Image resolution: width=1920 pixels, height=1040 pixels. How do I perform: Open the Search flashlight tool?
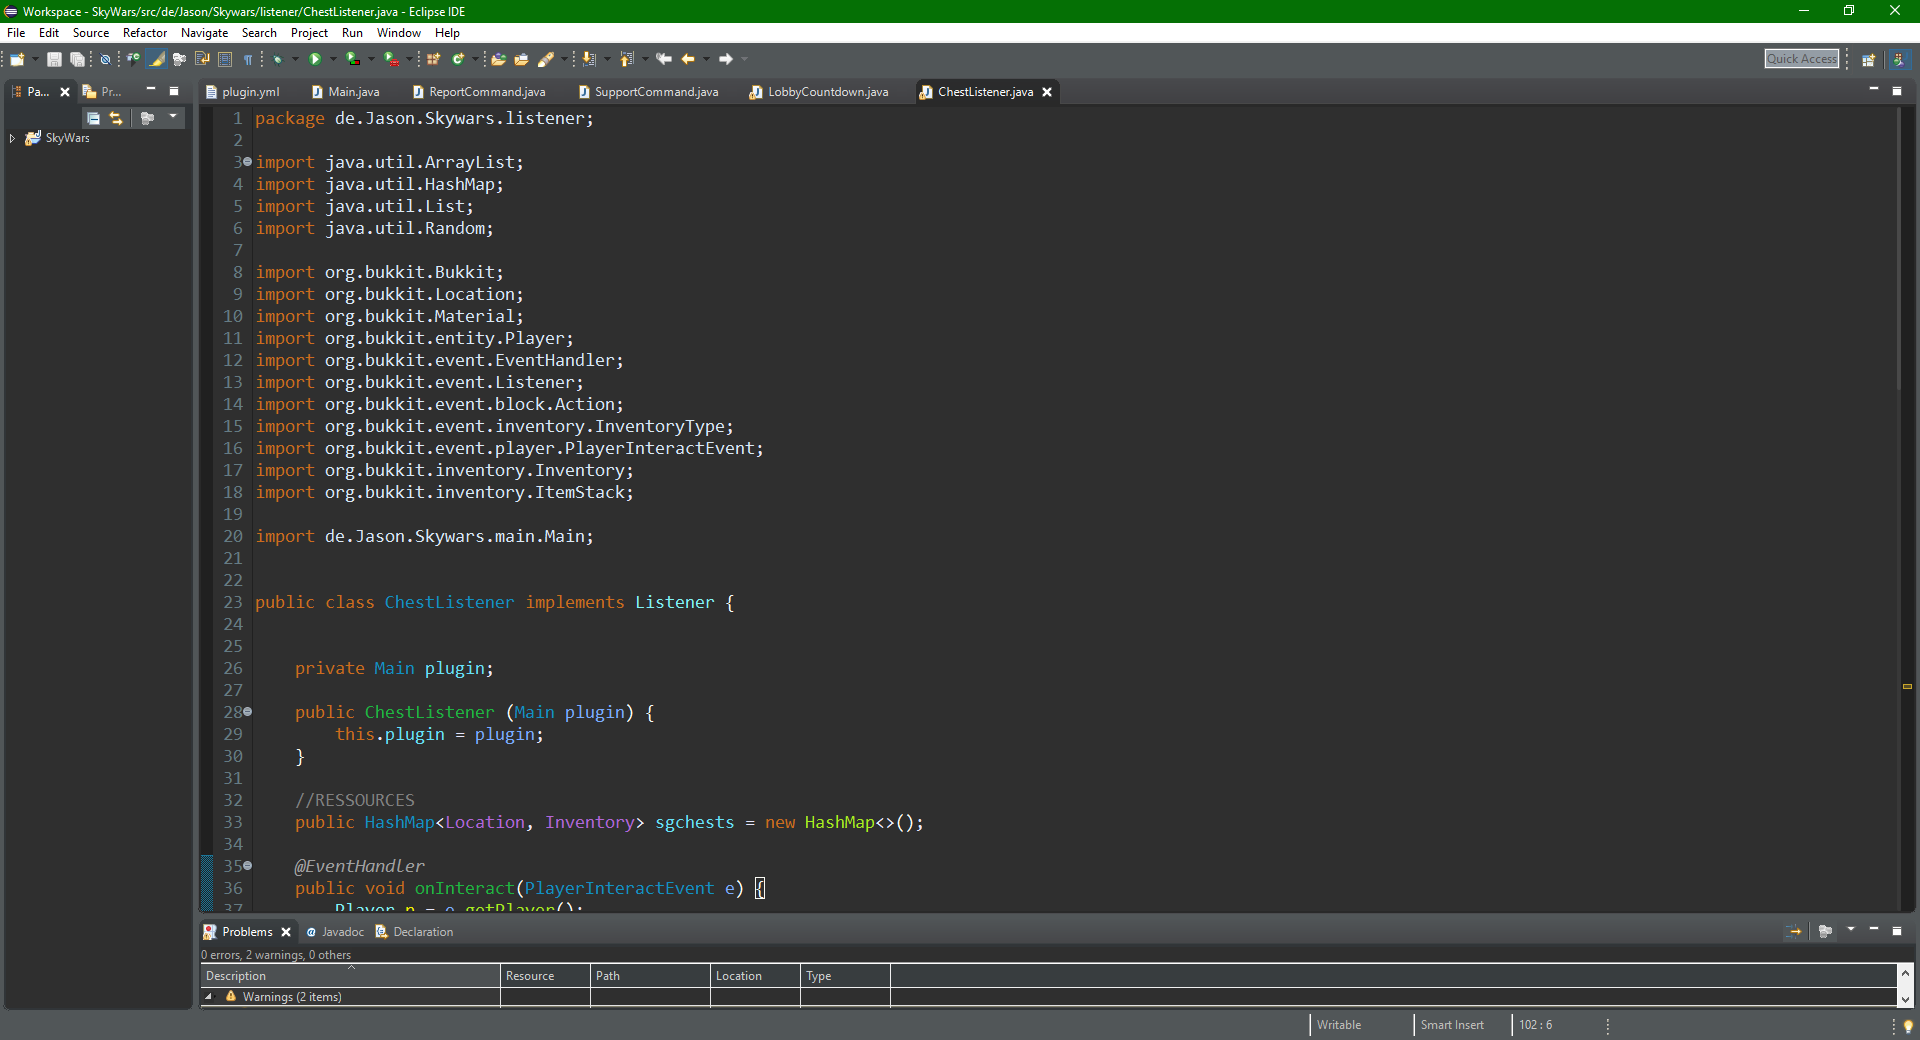pyautogui.click(x=546, y=60)
